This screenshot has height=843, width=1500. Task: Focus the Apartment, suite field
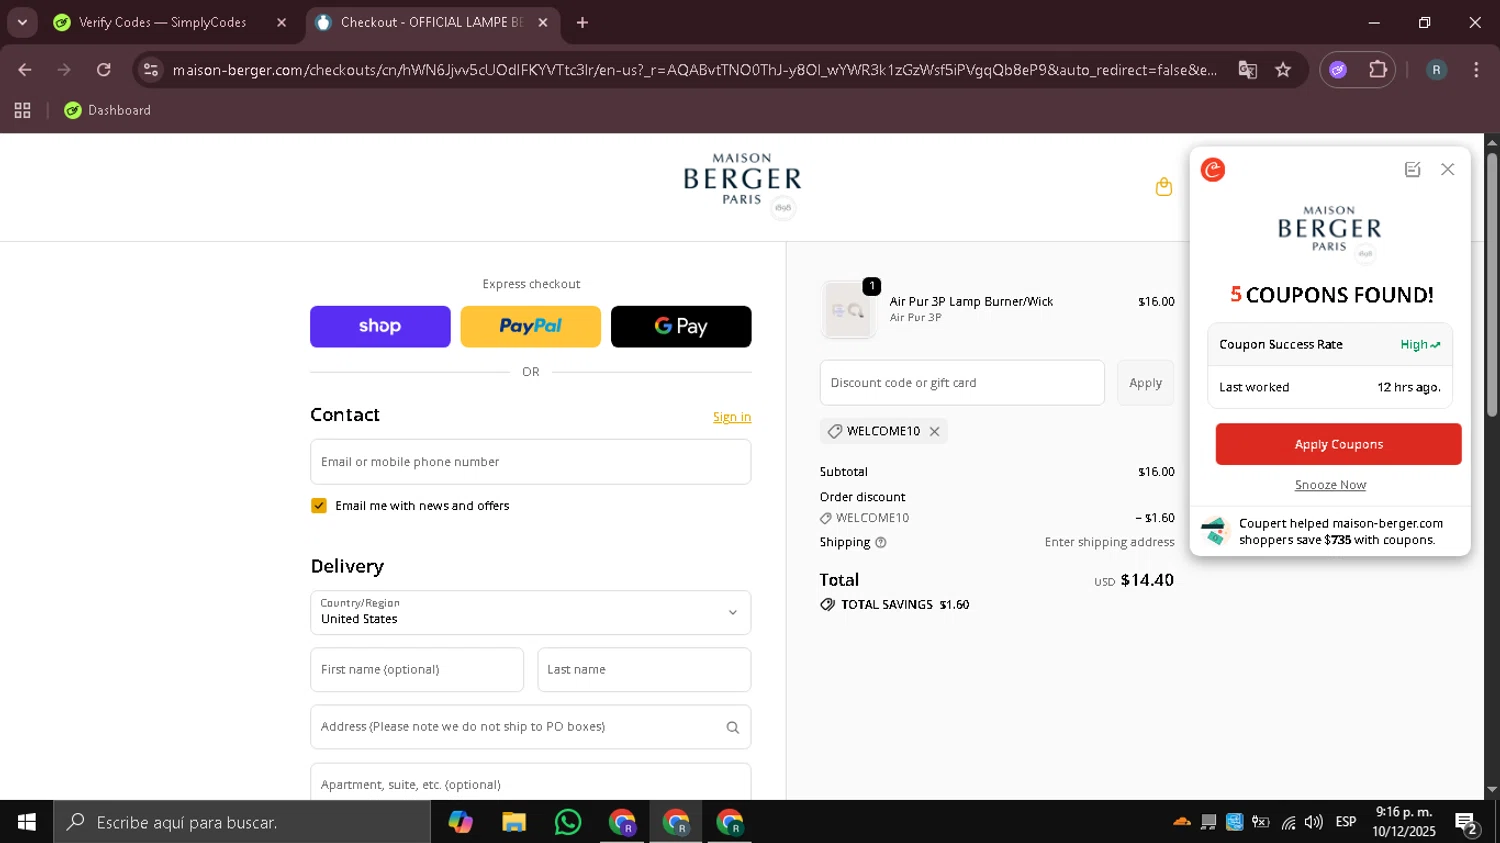pyautogui.click(x=531, y=782)
